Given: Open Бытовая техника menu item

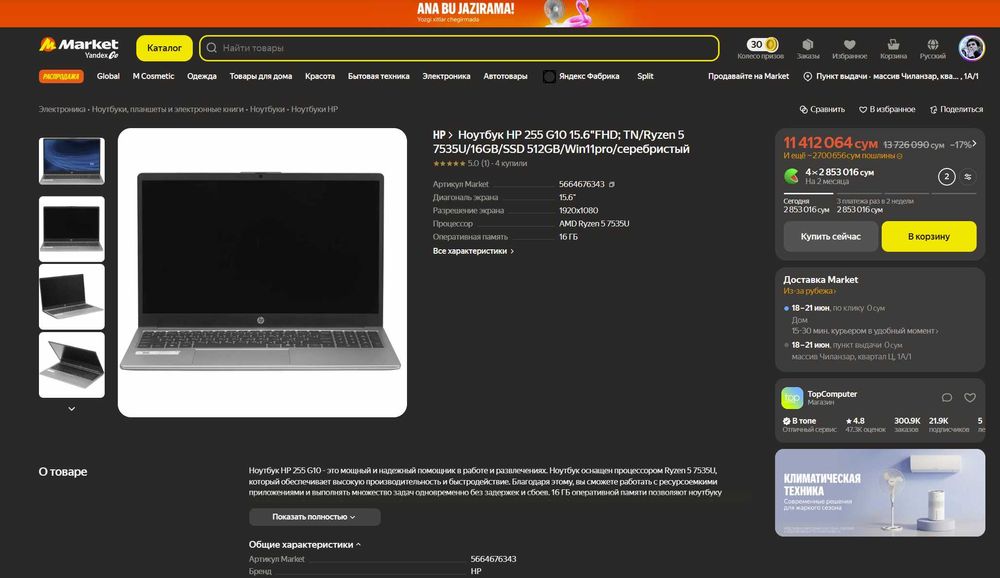Looking at the screenshot, I should tap(378, 77).
